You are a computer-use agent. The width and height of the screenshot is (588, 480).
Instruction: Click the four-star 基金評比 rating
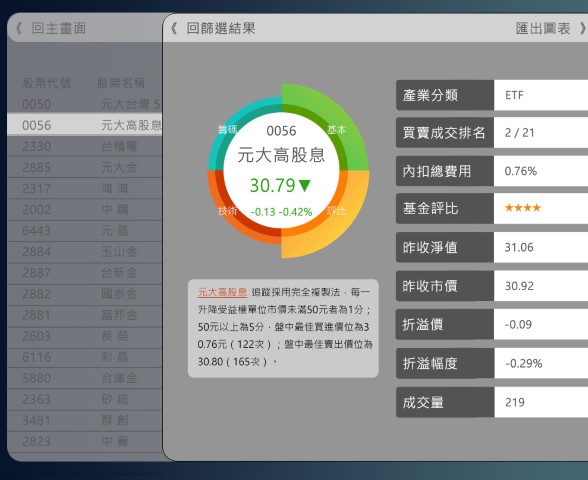pos(522,207)
